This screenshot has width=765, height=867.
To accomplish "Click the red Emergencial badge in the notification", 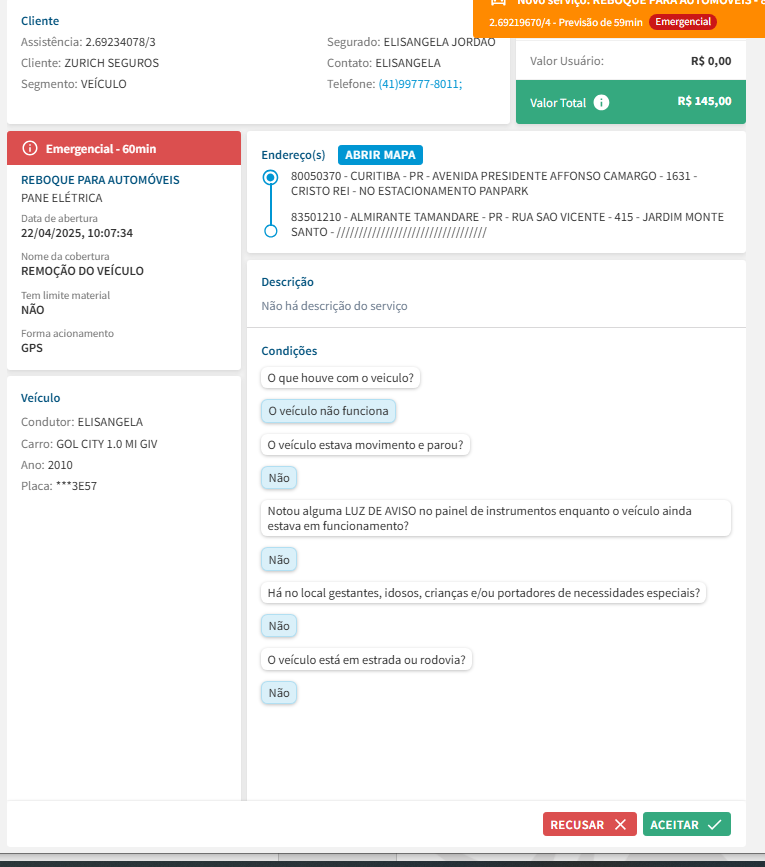I will [x=683, y=22].
